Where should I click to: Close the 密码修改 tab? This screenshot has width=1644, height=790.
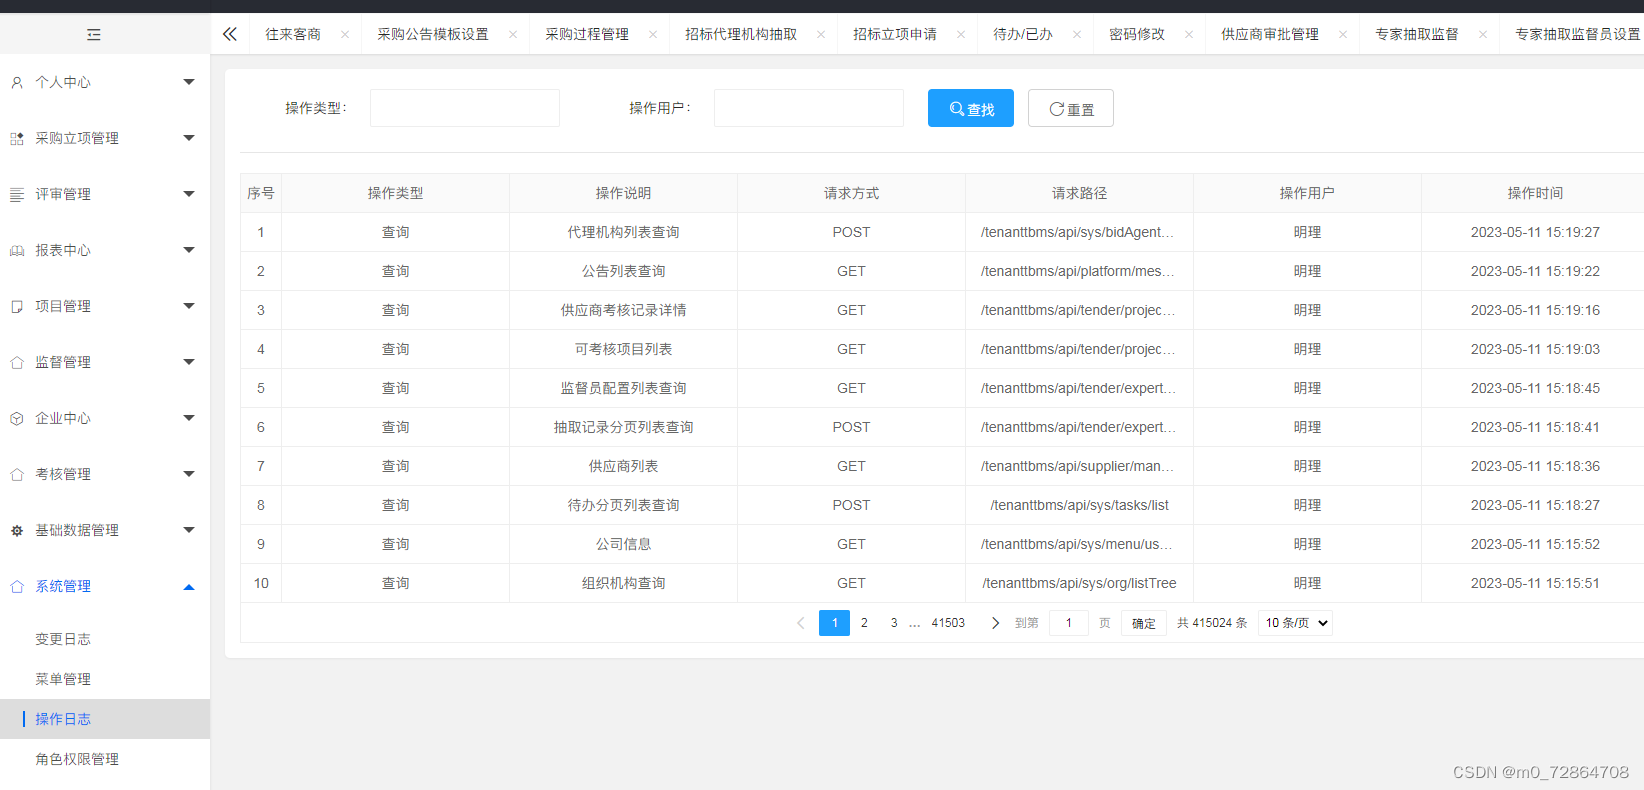click(1189, 34)
